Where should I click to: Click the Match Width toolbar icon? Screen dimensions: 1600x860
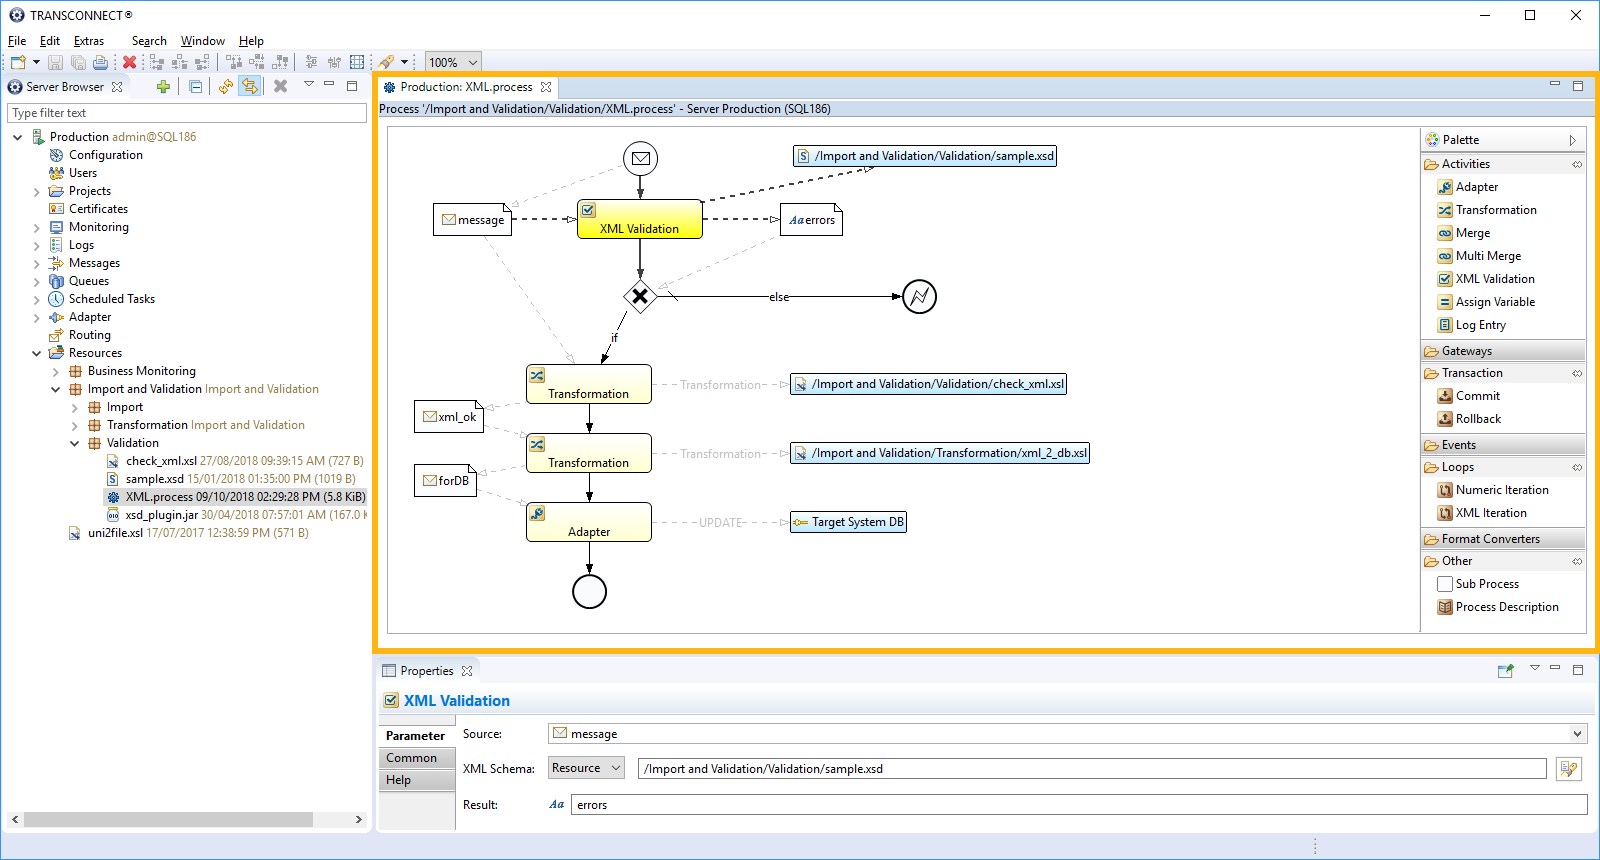pos(311,62)
